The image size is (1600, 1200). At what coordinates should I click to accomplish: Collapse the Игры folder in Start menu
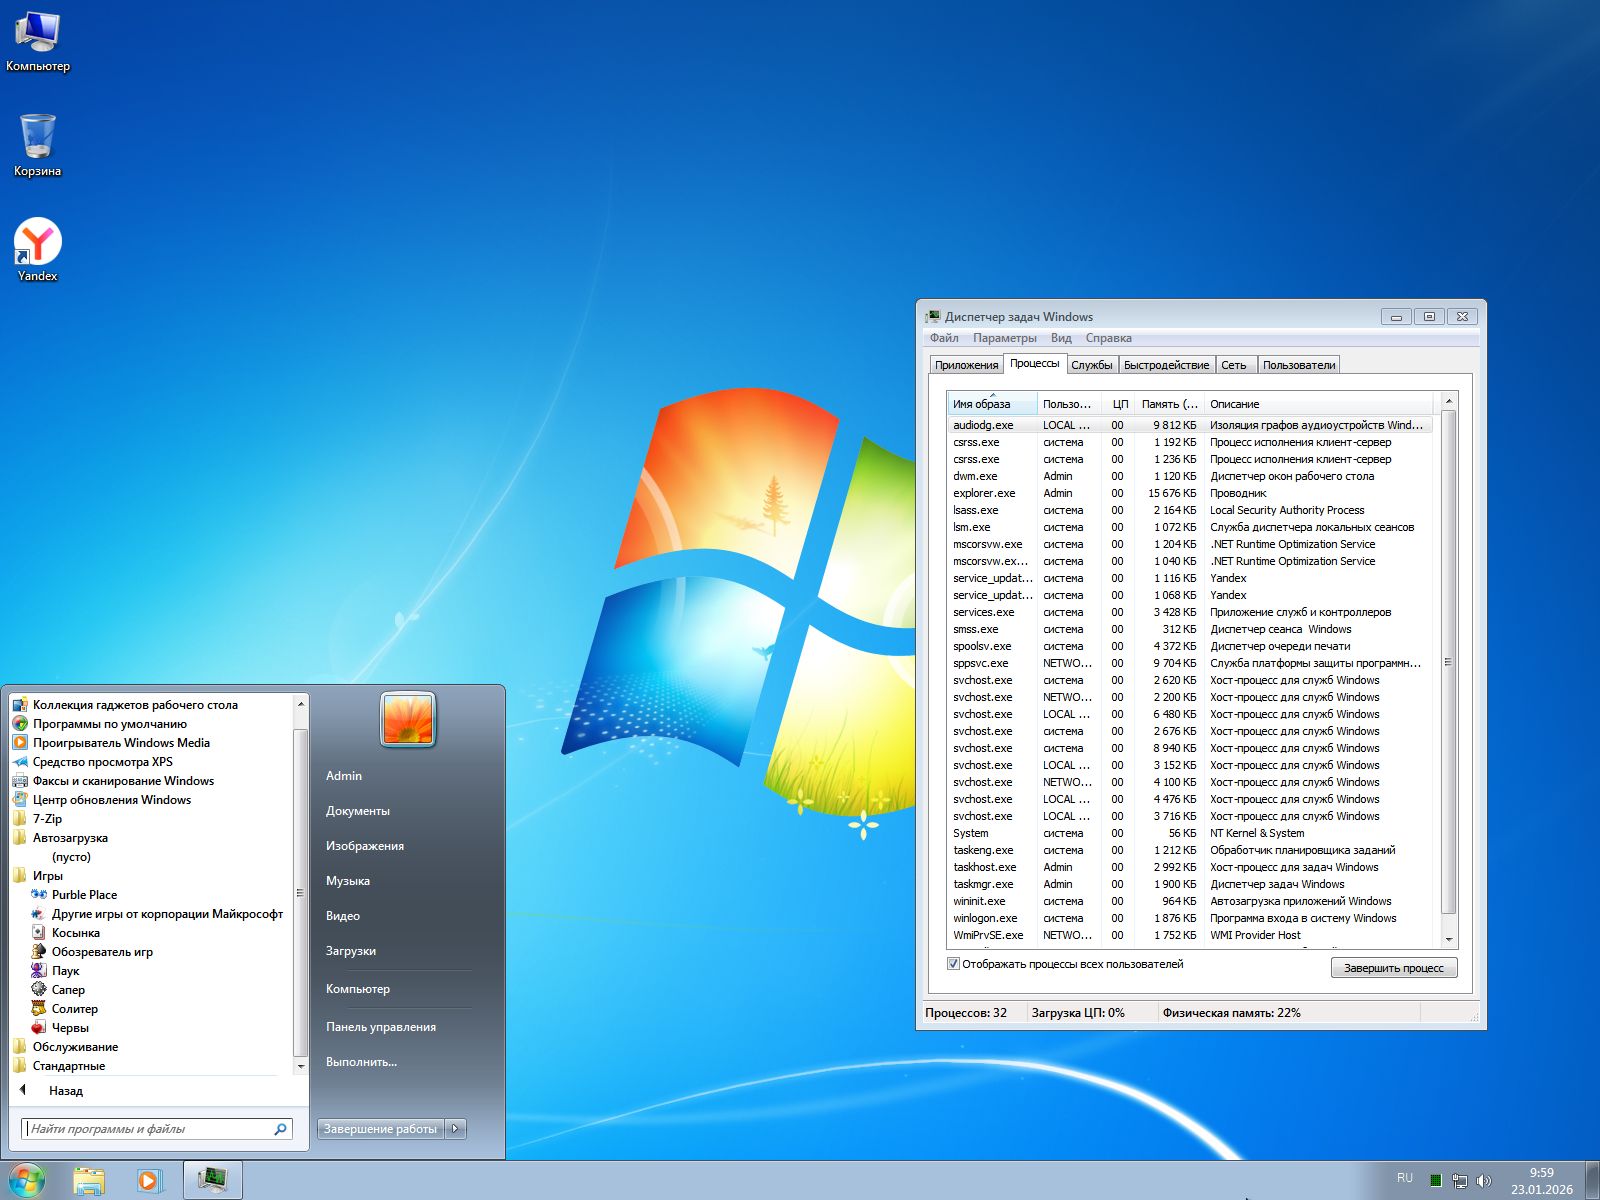tap(47, 876)
